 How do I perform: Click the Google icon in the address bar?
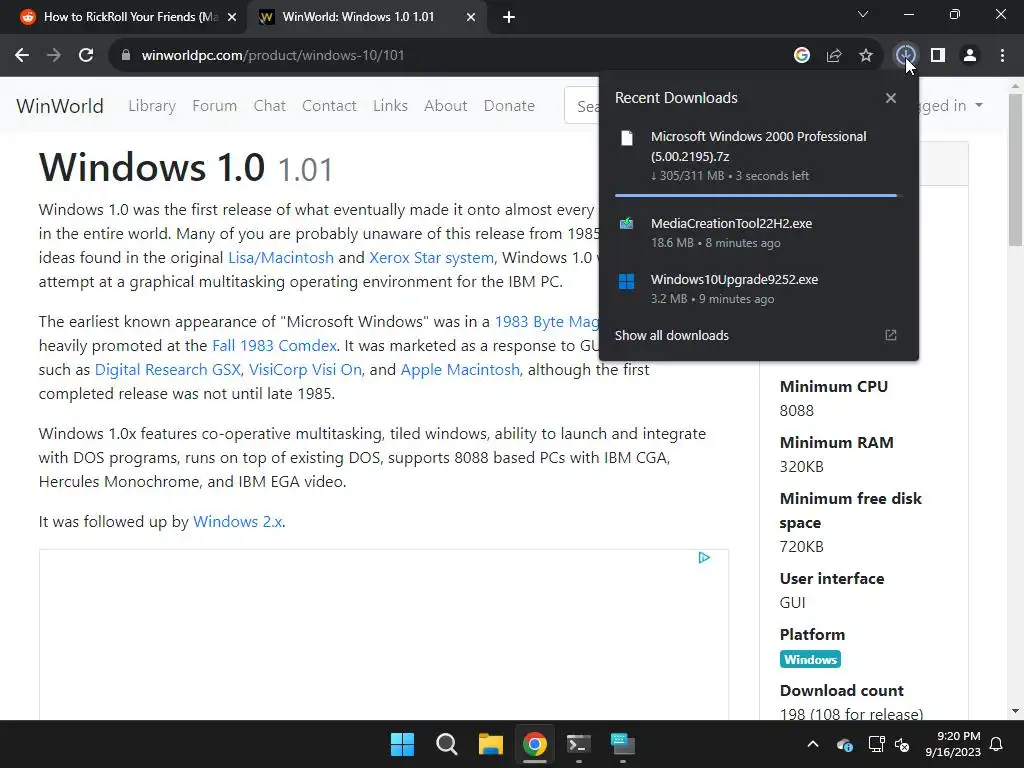click(x=802, y=56)
